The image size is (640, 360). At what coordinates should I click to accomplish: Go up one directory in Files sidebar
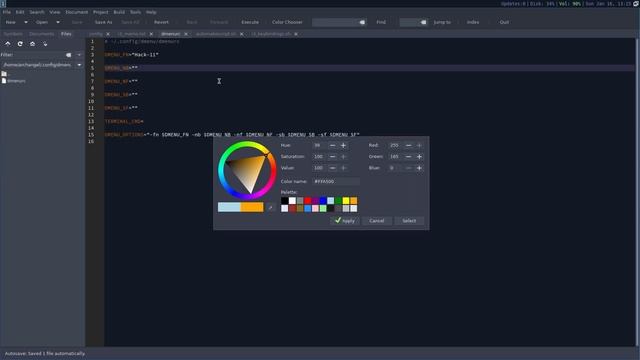[8, 44]
